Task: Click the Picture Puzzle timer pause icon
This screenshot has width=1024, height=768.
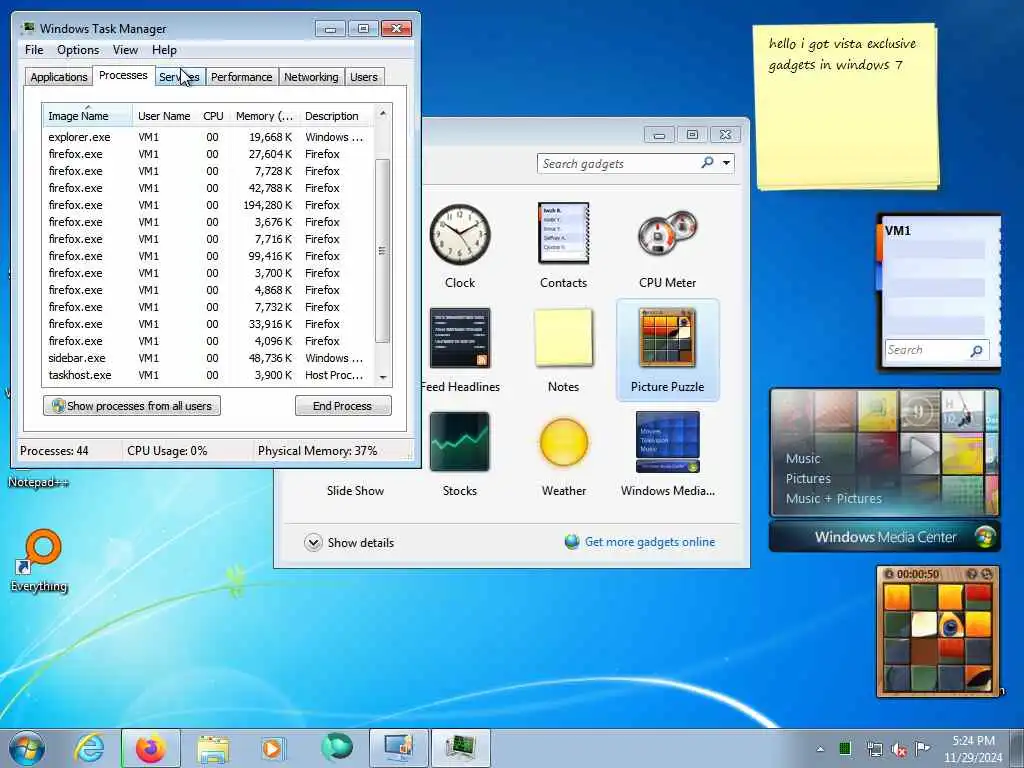Action: (888, 574)
